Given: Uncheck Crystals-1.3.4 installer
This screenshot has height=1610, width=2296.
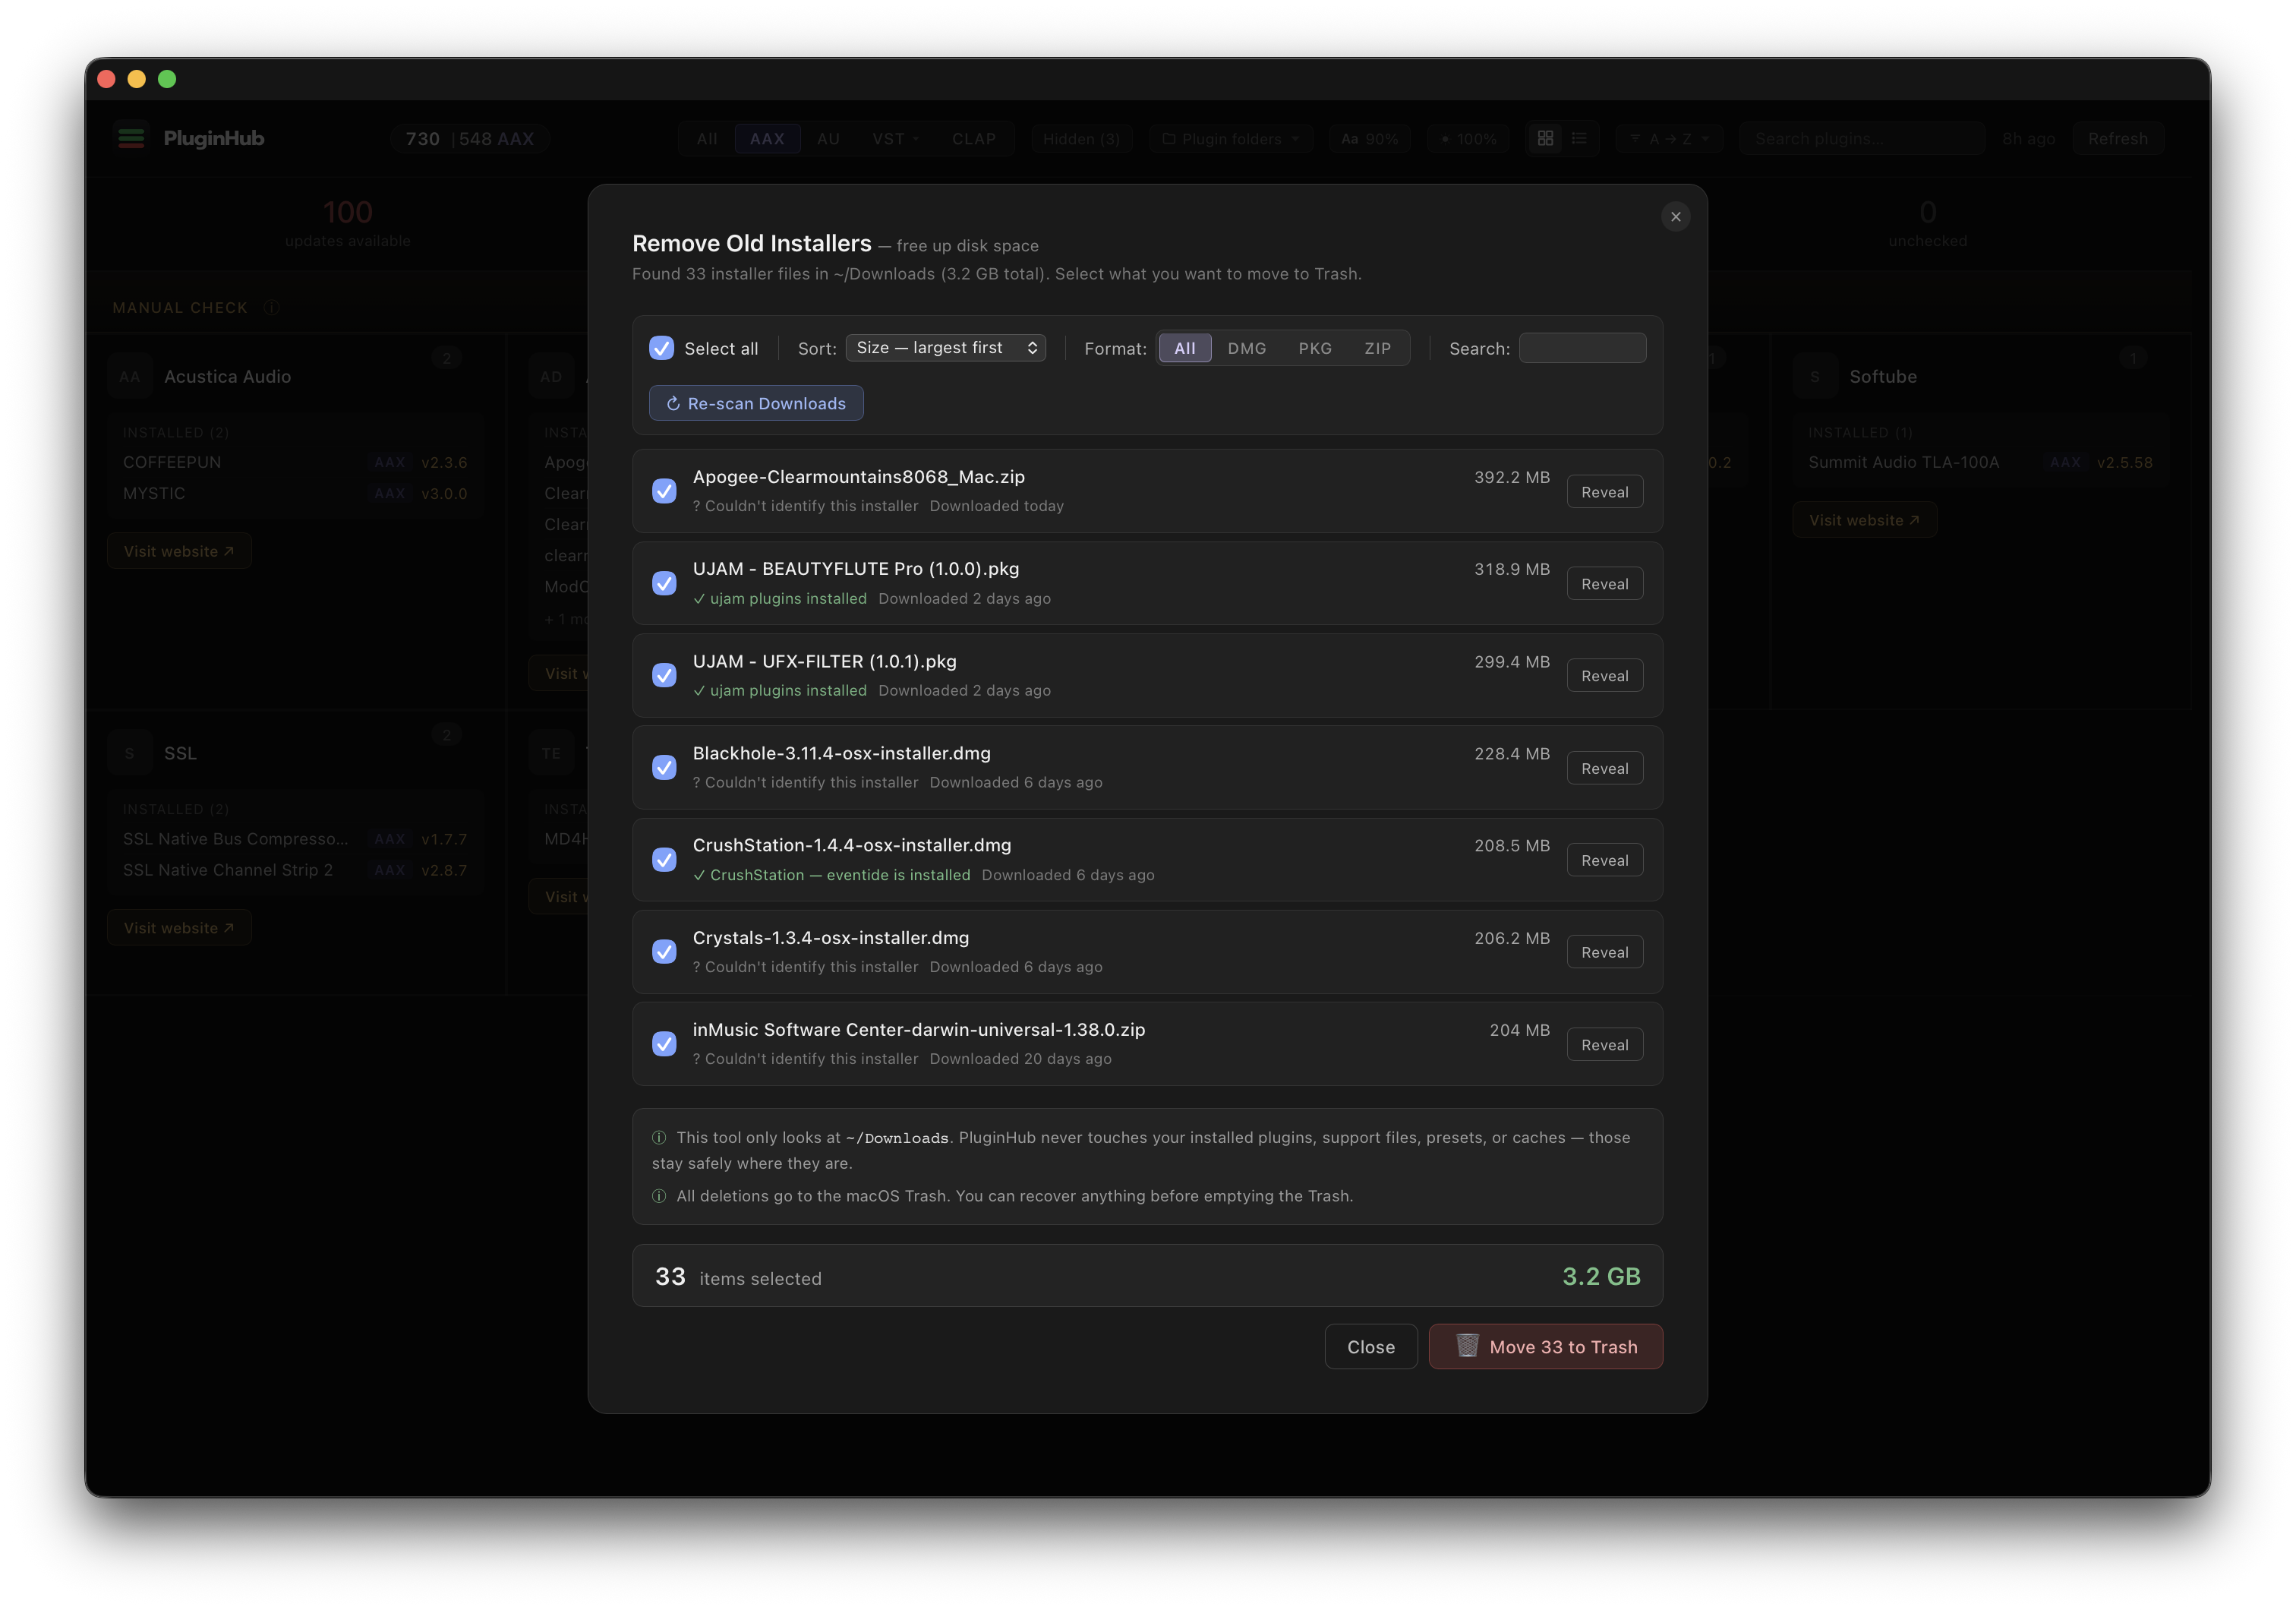Looking at the screenshot, I should tap(664, 952).
